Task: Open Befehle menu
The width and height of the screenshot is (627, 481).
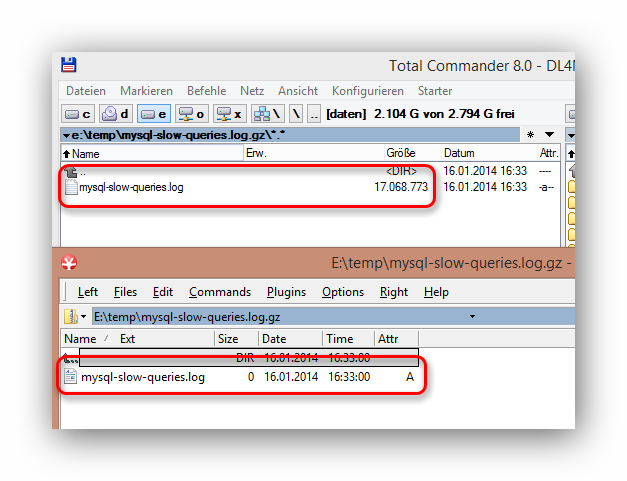Action: click(x=206, y=91)
